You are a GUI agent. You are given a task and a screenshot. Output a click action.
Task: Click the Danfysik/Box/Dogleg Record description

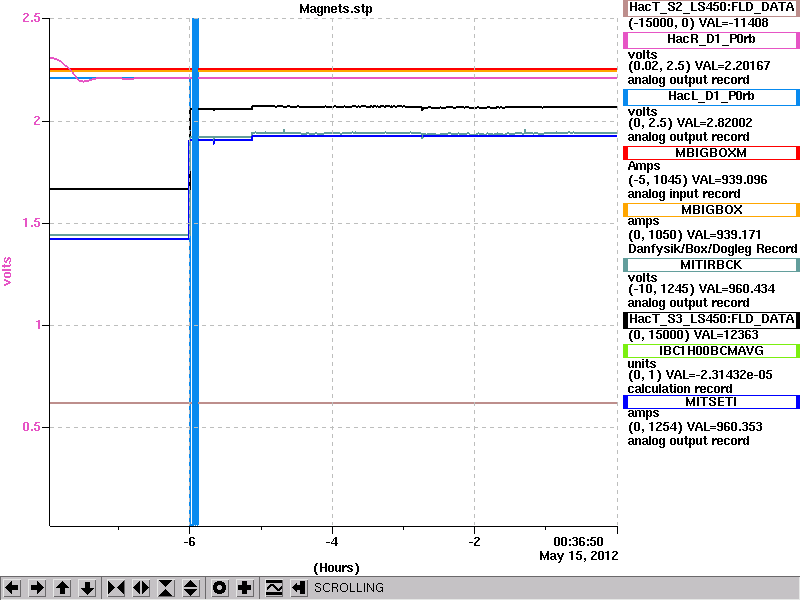712,249
